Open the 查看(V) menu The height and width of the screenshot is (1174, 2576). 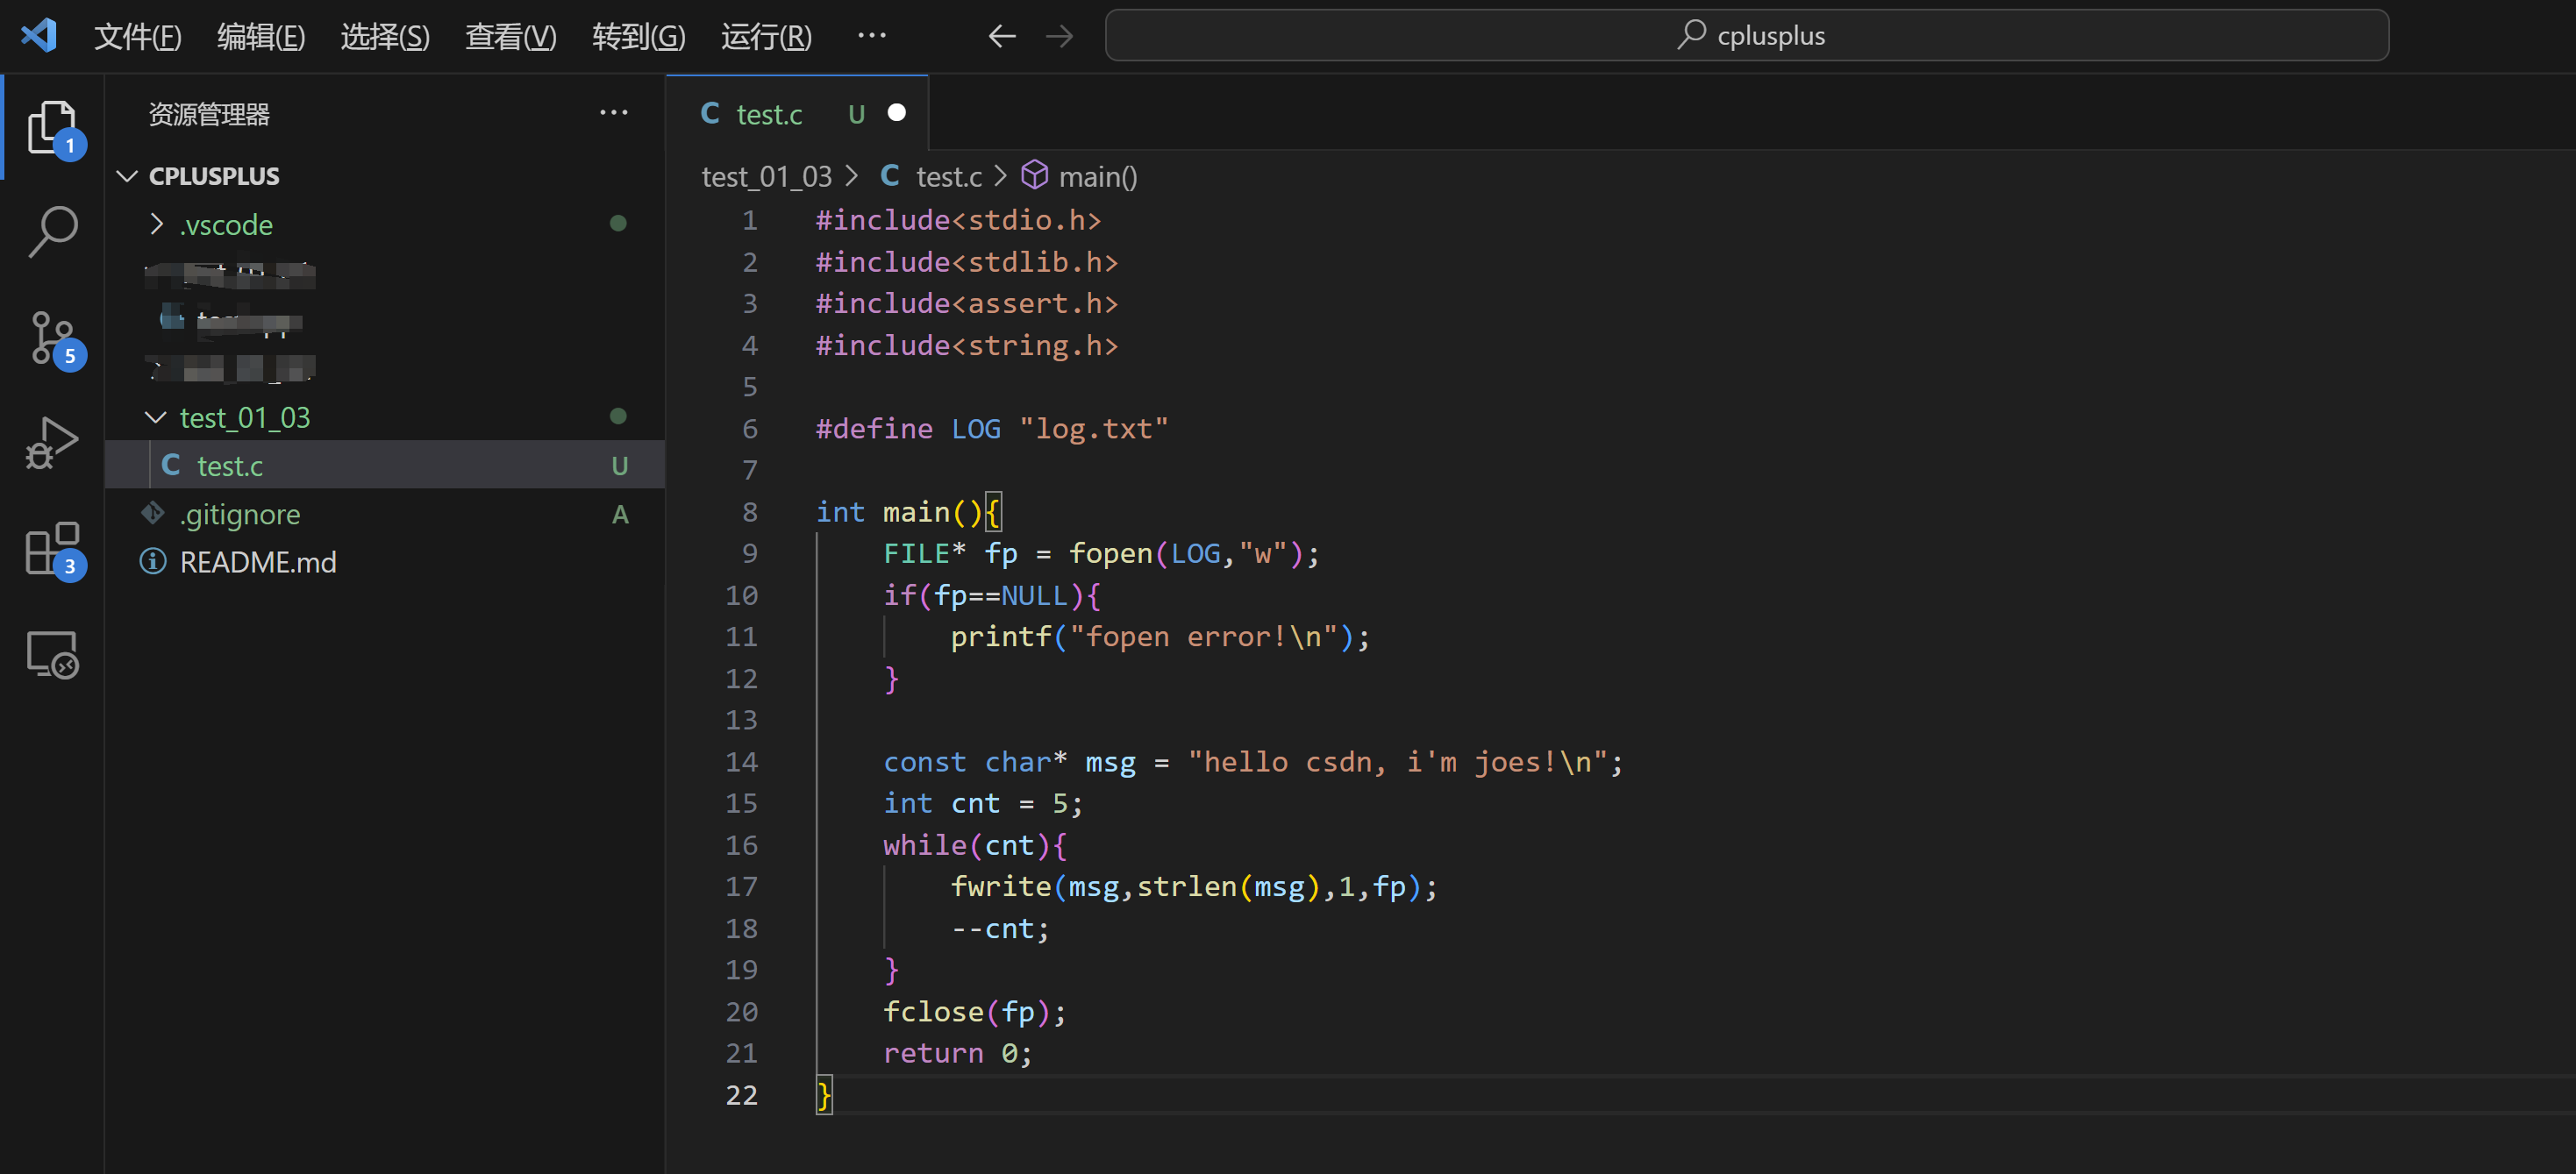510,37
